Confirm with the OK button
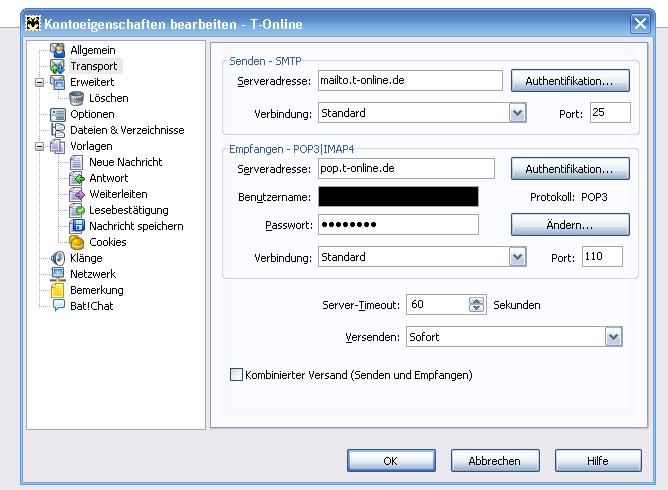 tap(391, 461)
